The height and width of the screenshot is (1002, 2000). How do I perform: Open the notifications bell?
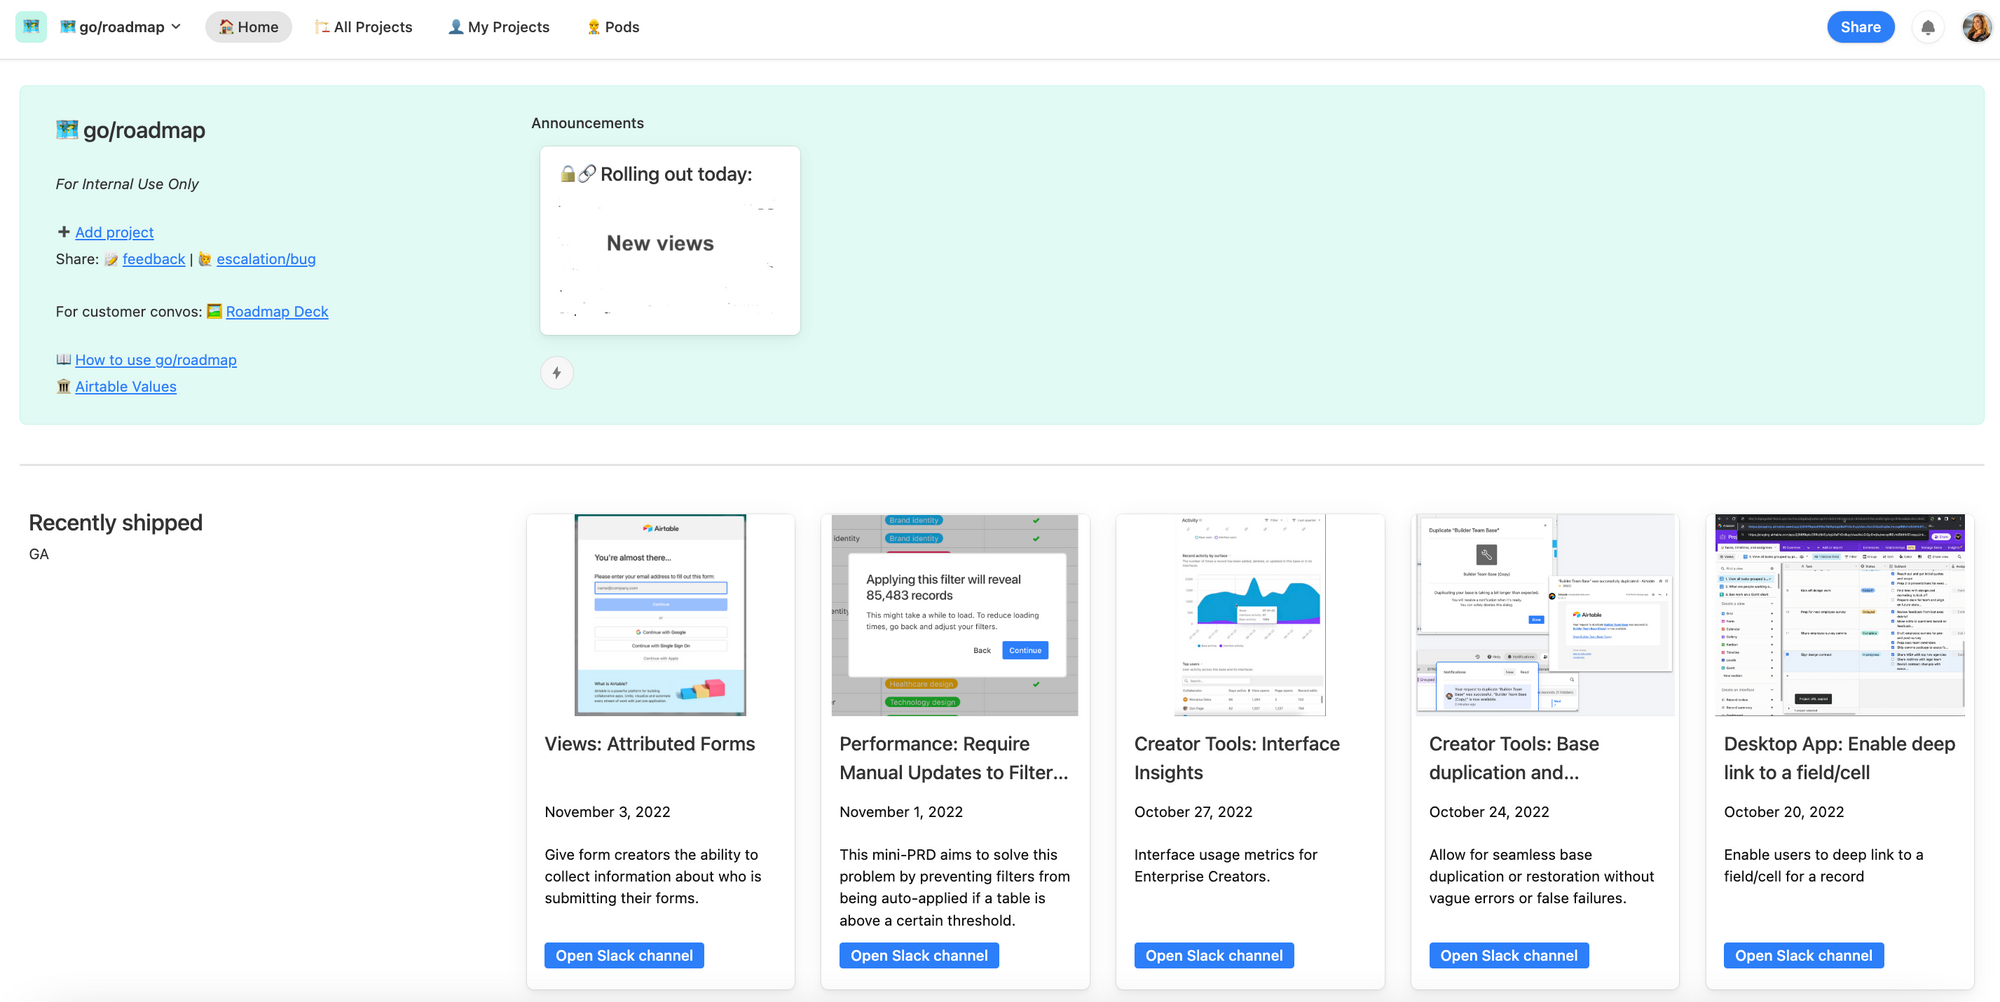coord(1928,28)
